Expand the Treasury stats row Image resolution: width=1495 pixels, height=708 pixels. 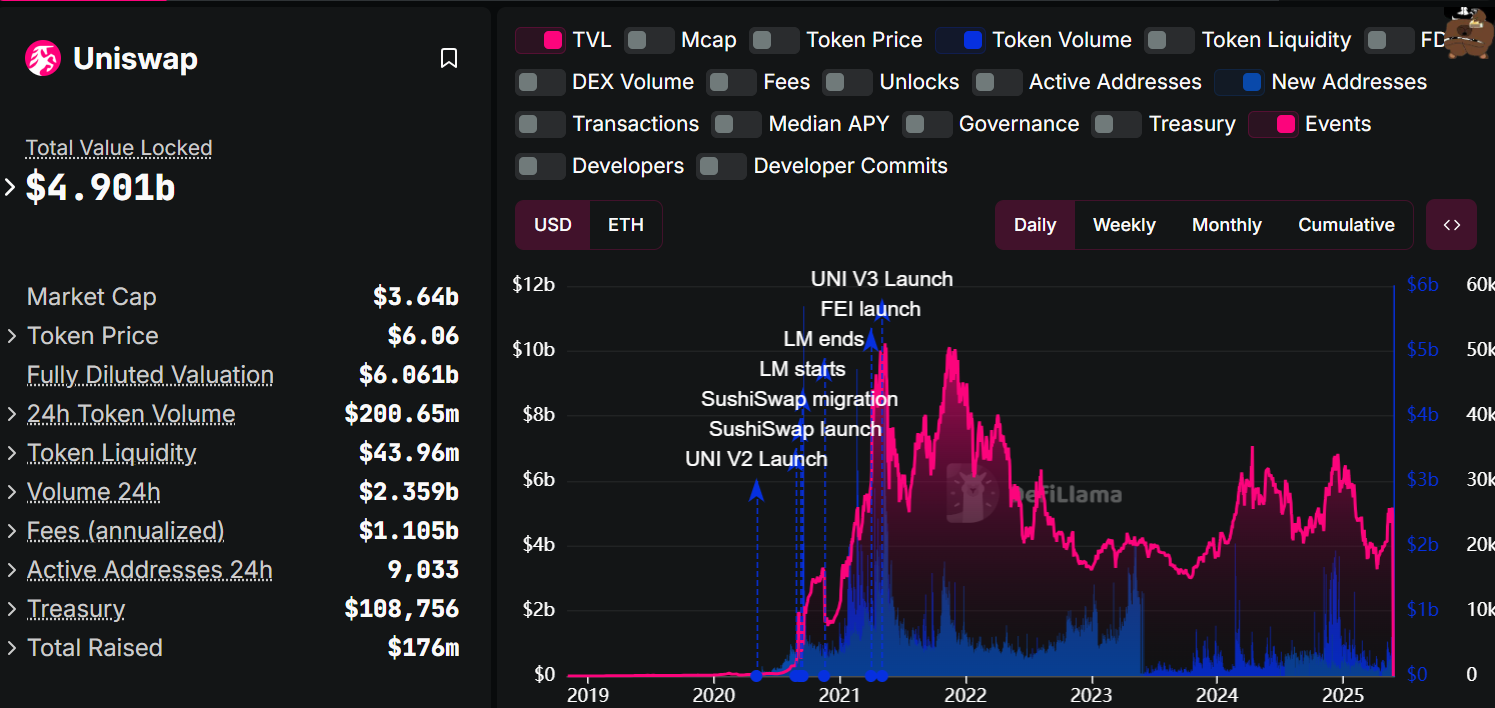(12, 609)
